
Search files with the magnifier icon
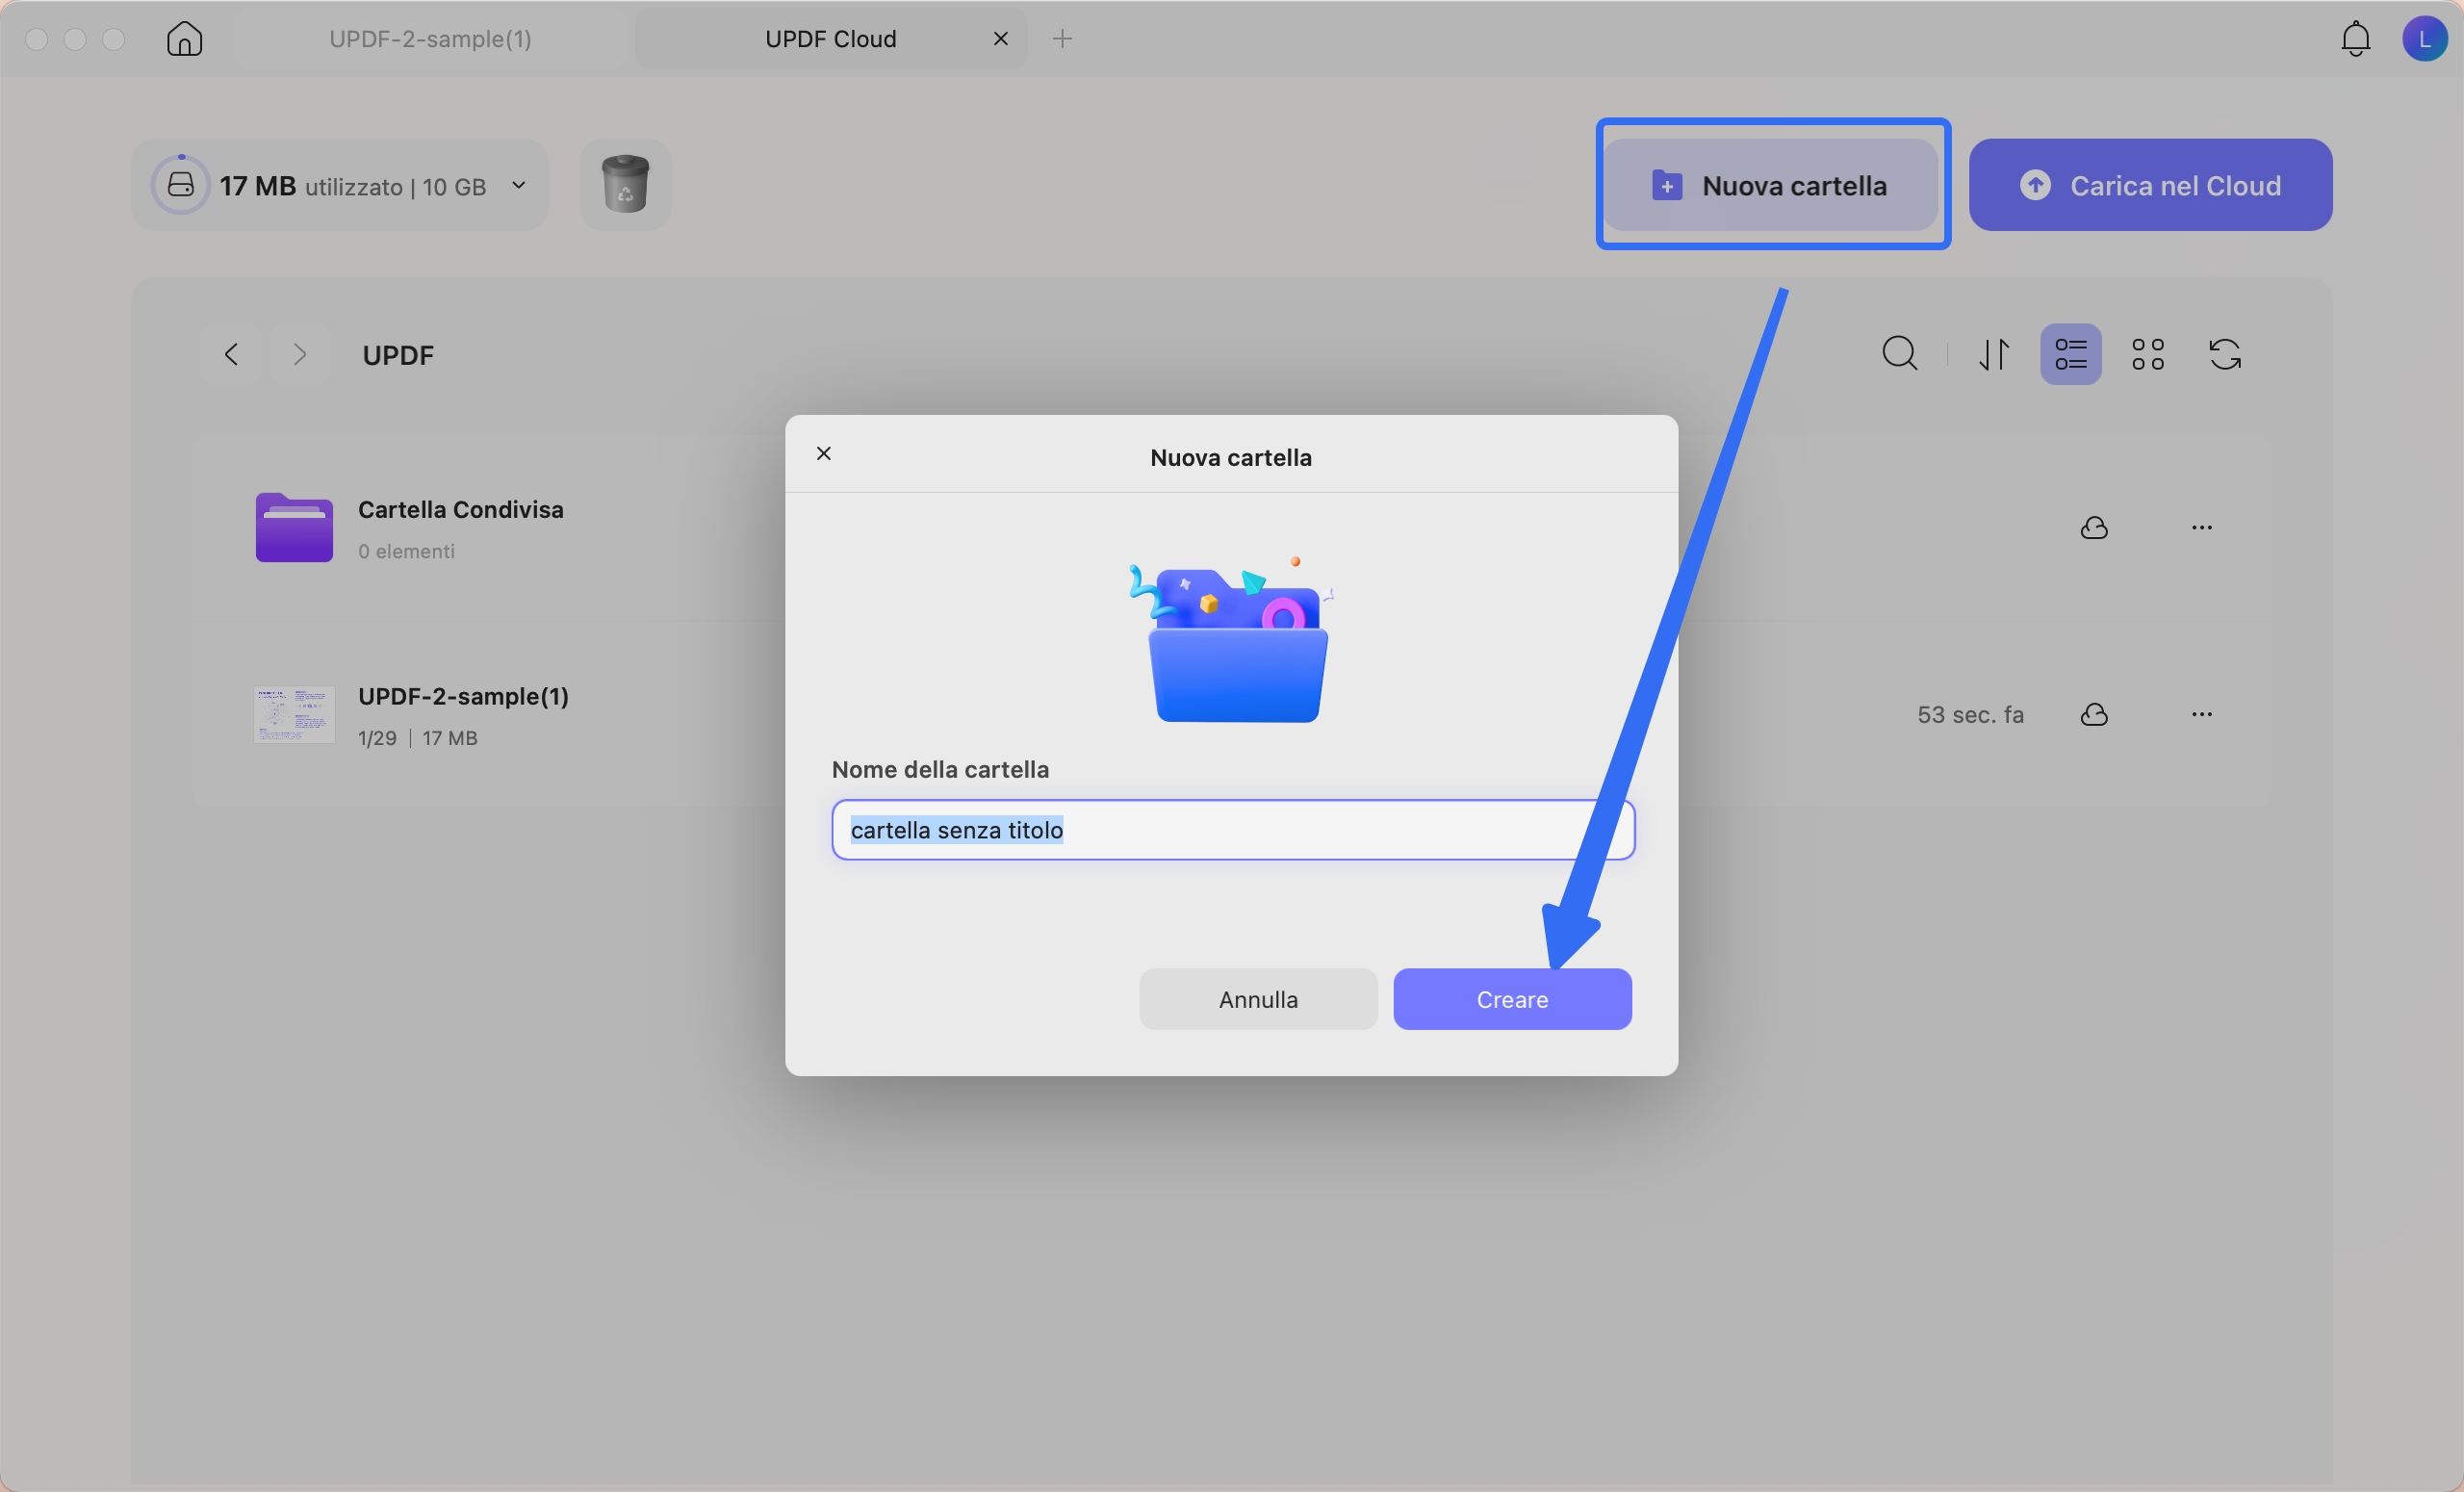click(x=1900, y=354)
